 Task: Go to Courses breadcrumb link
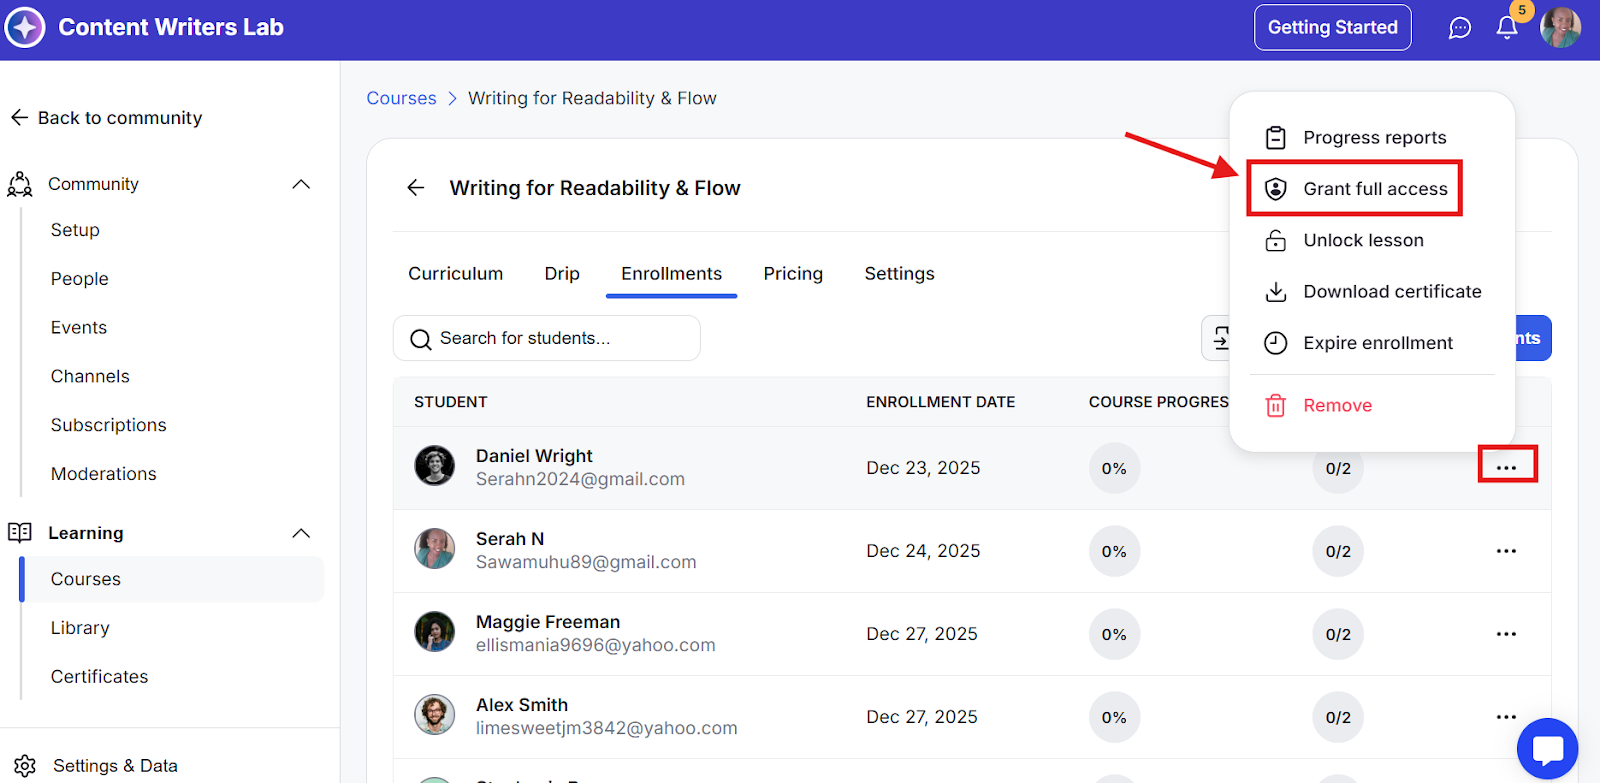[x=401, y=98]
